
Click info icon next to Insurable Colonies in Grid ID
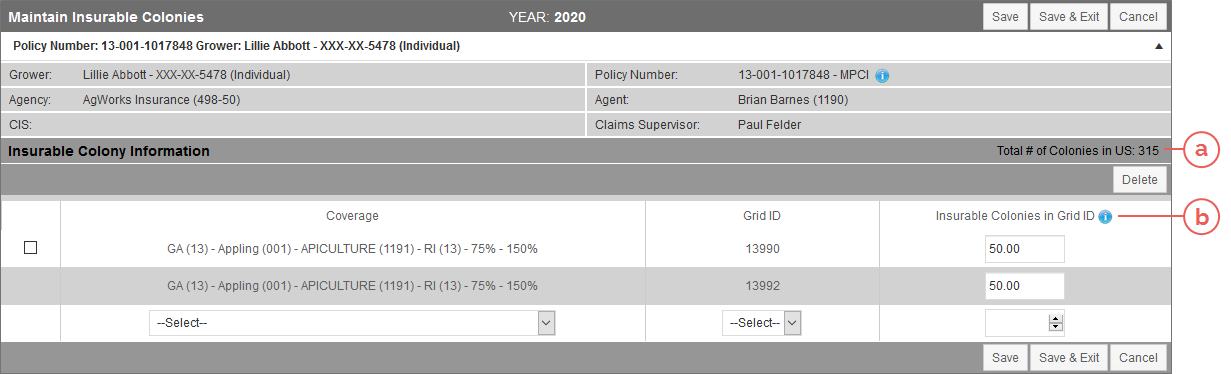tap(1105, 216)
